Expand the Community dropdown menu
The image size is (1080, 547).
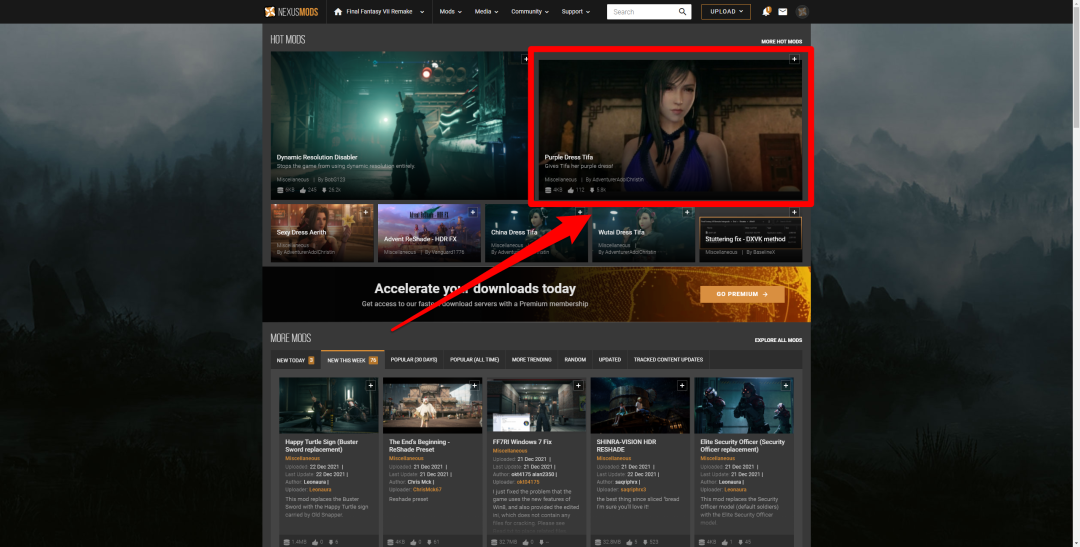[x=529, y=12]
